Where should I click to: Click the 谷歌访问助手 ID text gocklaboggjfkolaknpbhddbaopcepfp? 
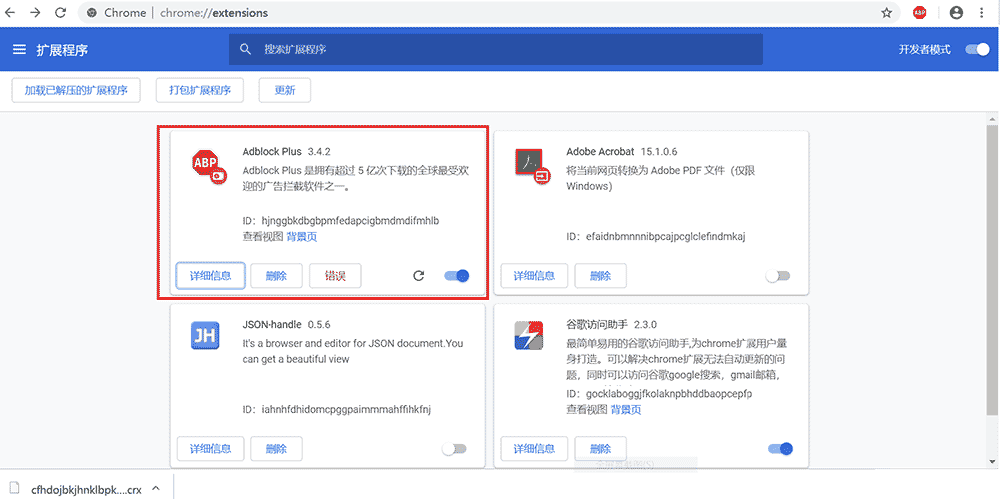pos(669,394)
